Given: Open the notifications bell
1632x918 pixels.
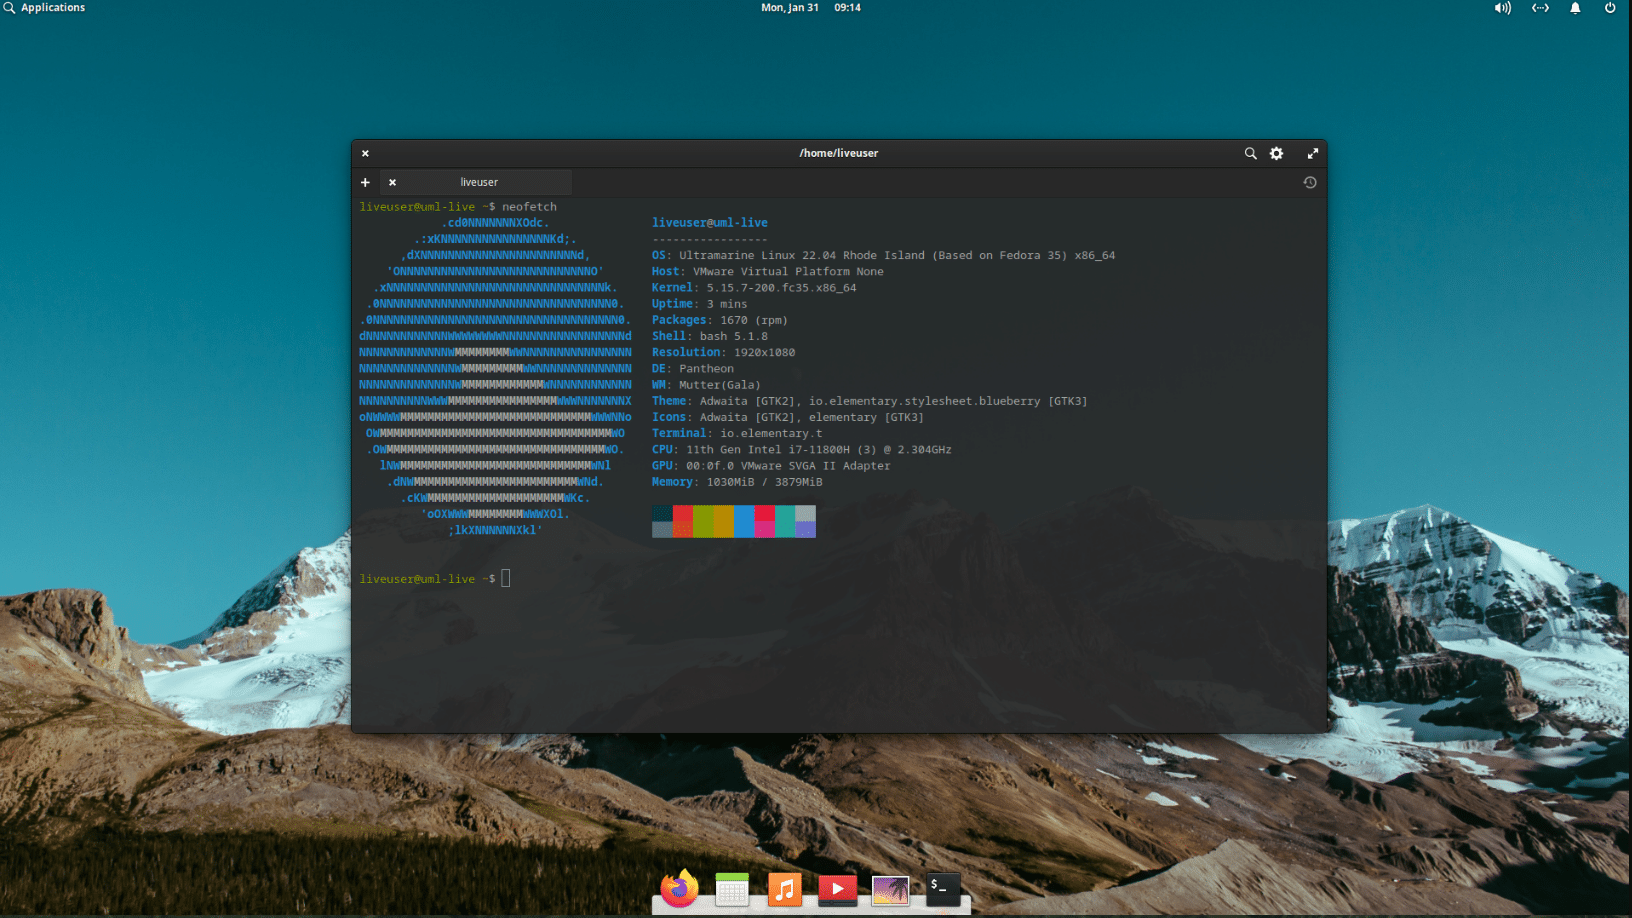Looking at the screenshot, I should click(x=1575, y=7).
